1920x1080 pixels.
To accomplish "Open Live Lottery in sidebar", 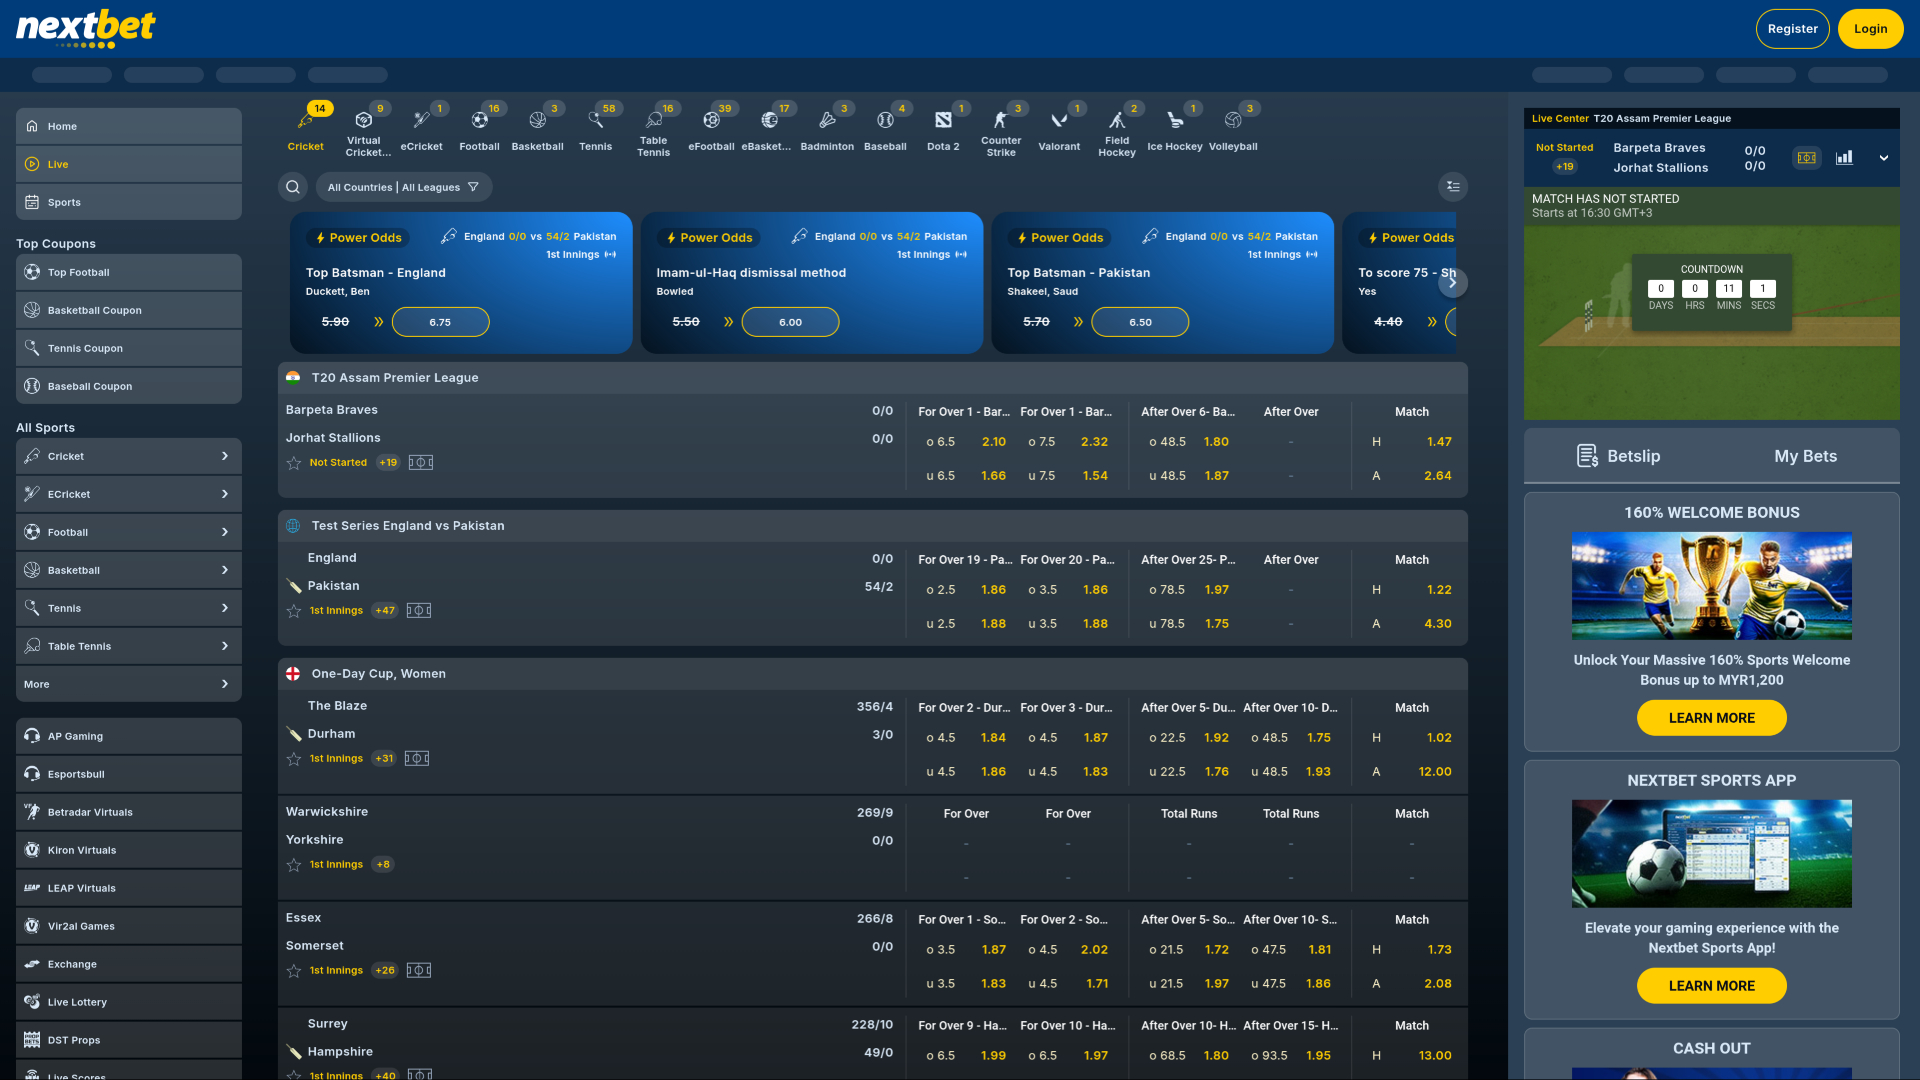I will [x=129, y=1002].
